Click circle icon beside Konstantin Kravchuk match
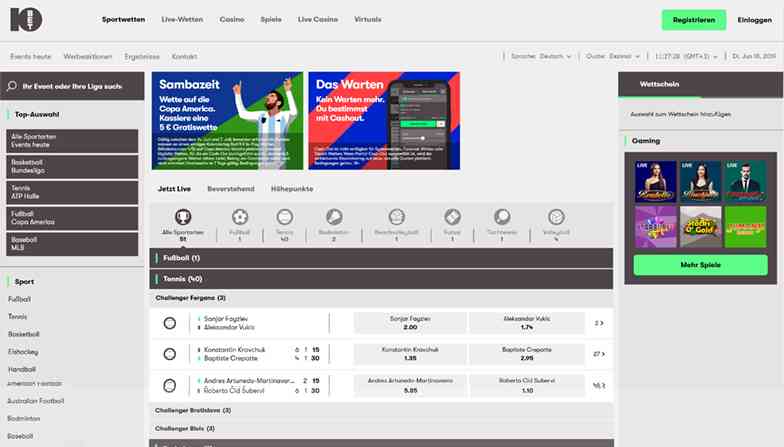The height and width of the screenshot is (447, 784). click(170, 354)
